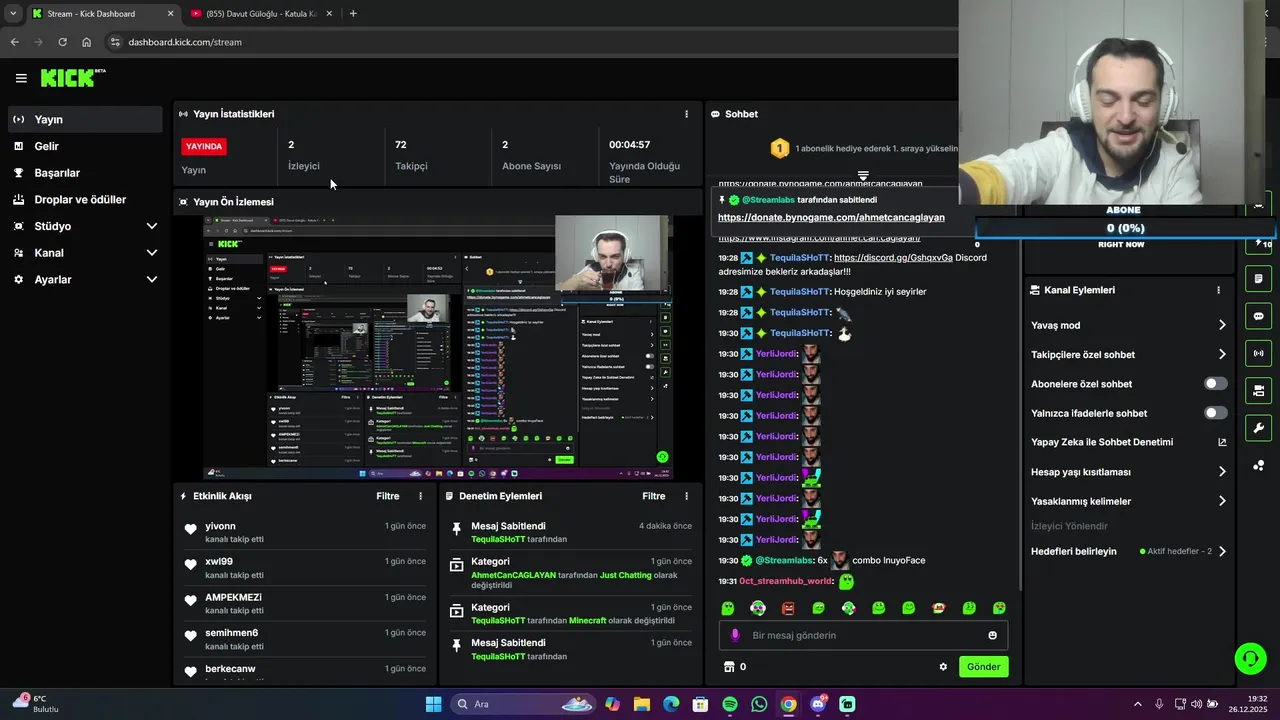Click TequilaSHoTT in Hoşgeldiniz iyi seyirler message
Screen dimensions: 1280x720
coord(799,292)
